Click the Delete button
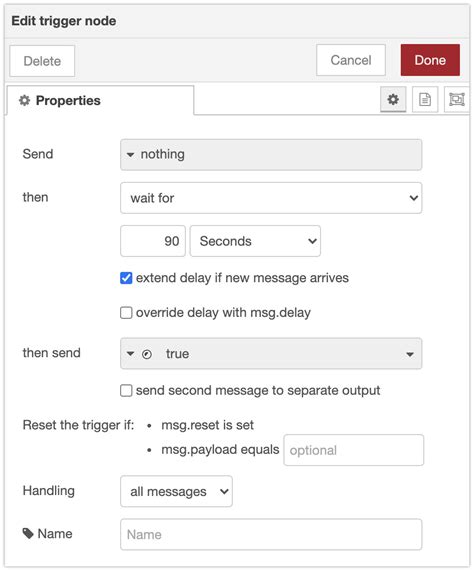Screen dimensions: 474x571 tap(42, 61)
